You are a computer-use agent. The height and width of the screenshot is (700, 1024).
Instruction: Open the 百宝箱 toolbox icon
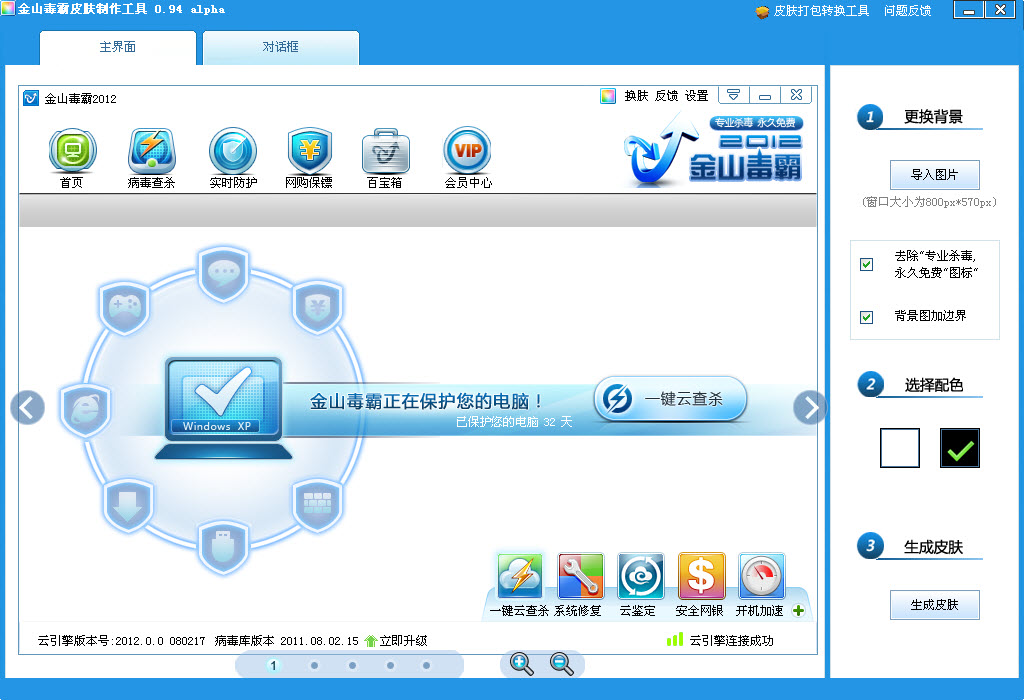tap(385, 151)
